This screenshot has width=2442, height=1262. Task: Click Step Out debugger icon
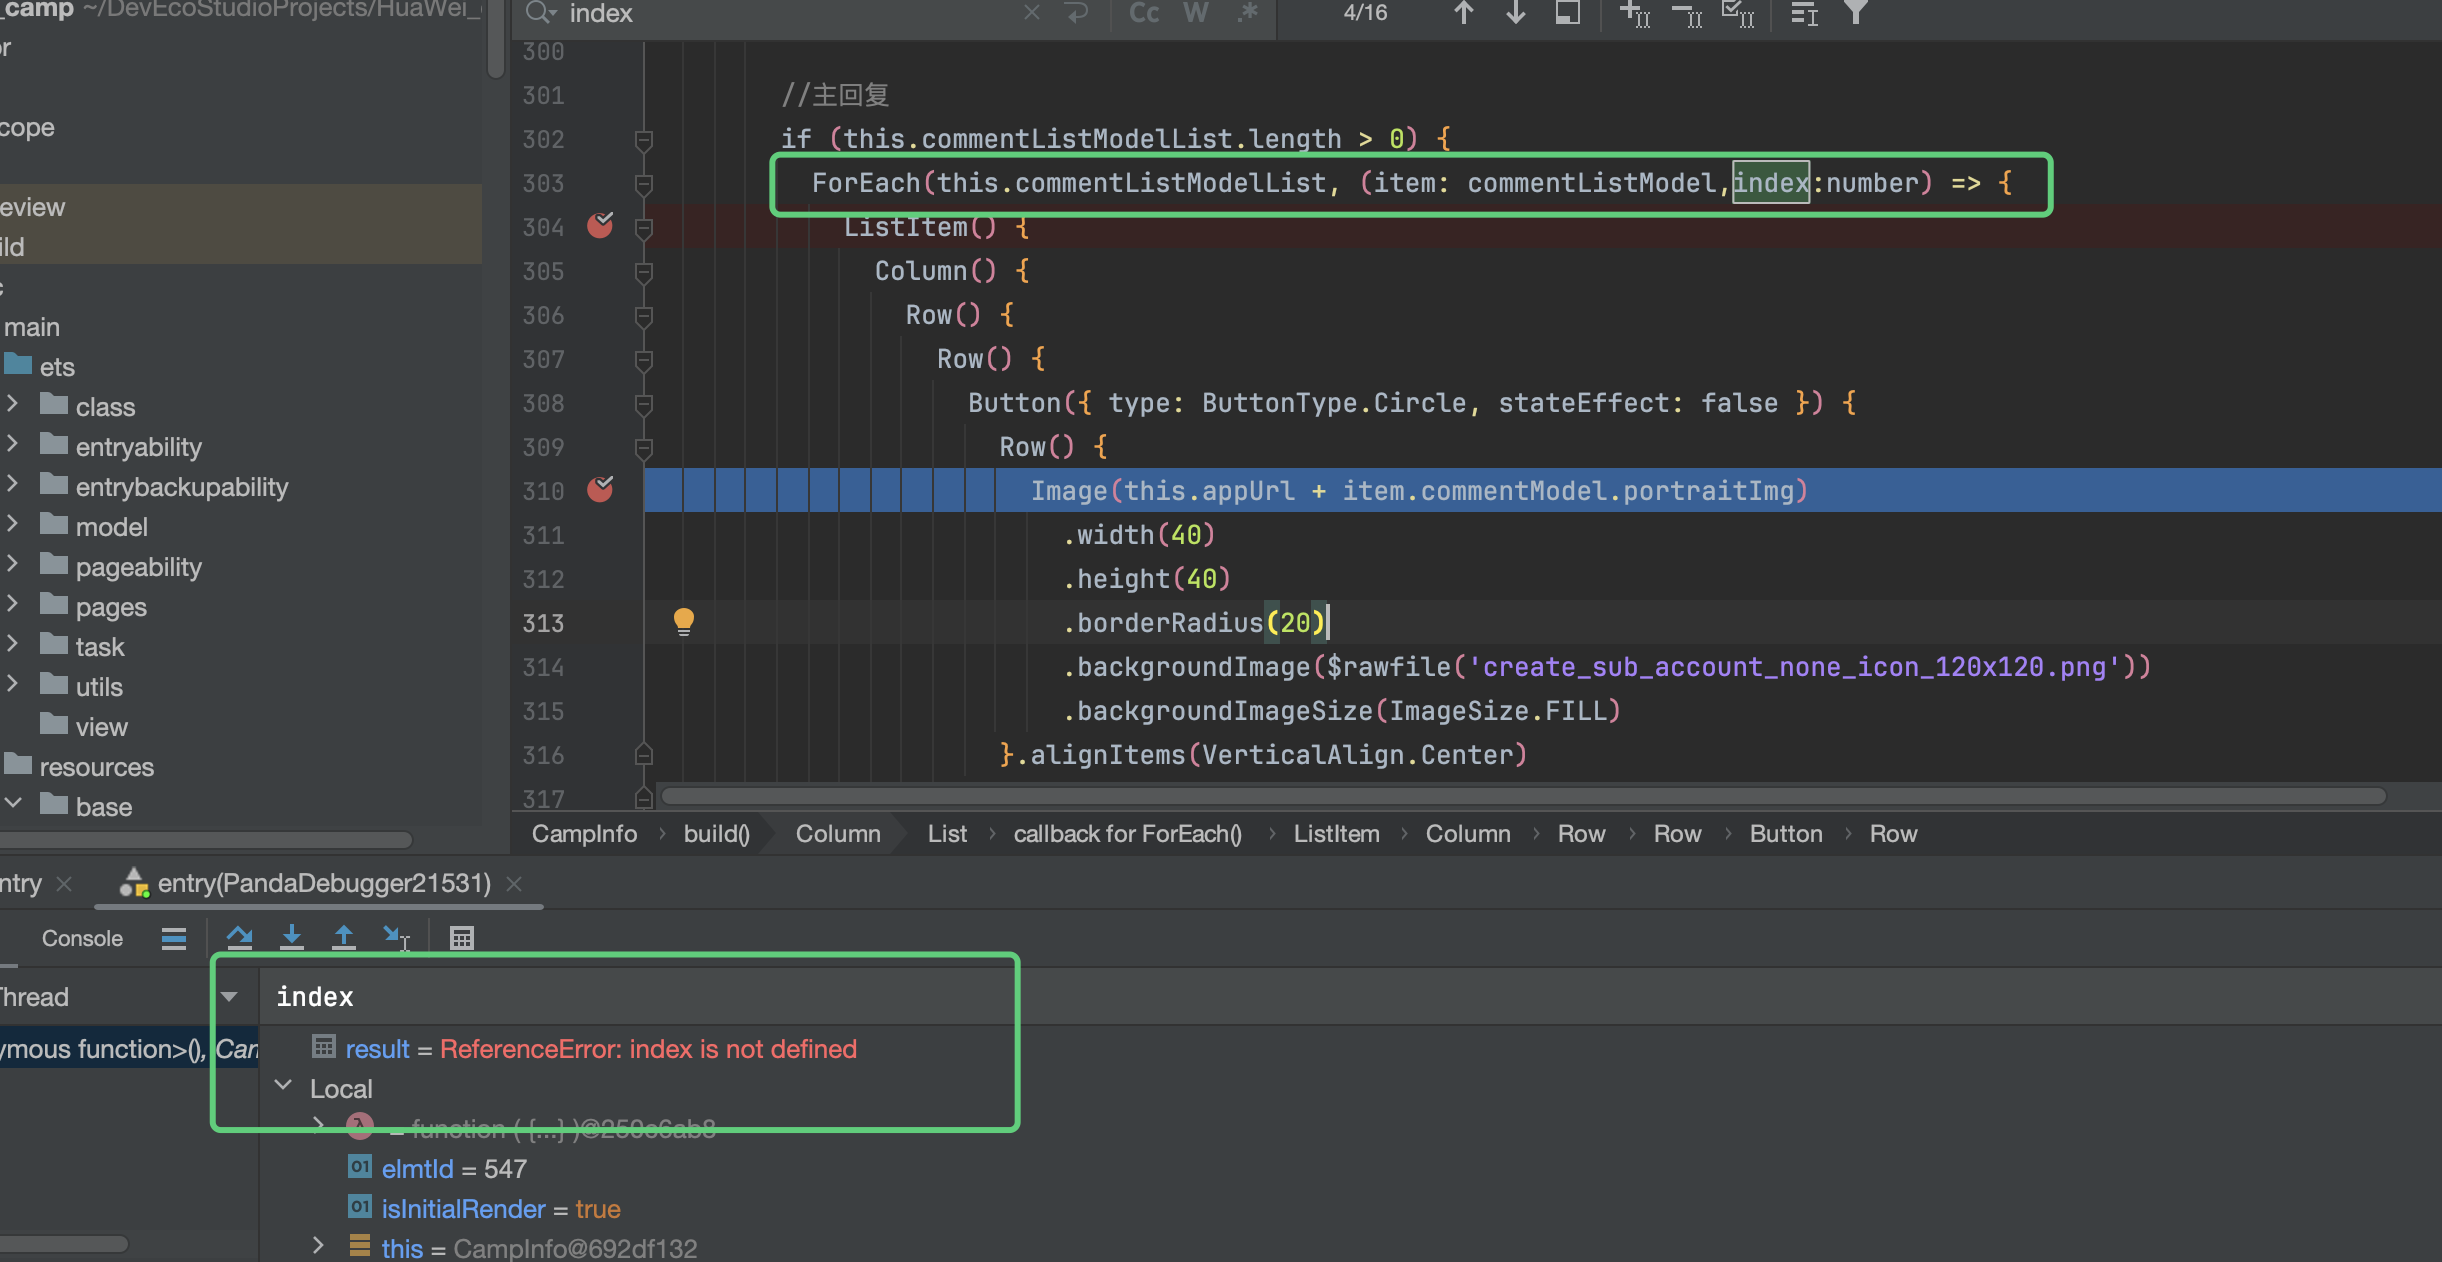pyautogui.click(x=344, y=938)
